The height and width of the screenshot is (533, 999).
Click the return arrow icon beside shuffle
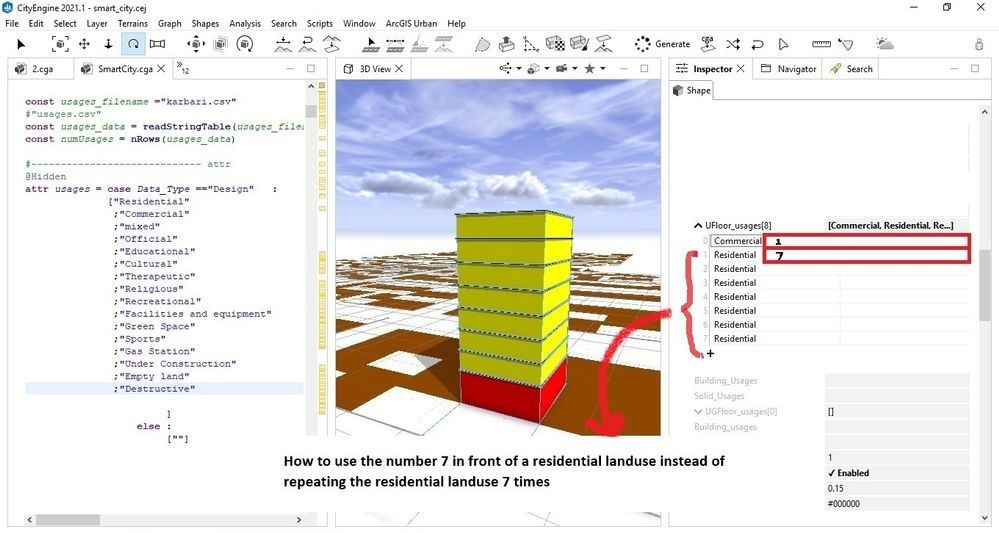click(x=758, y=44)
